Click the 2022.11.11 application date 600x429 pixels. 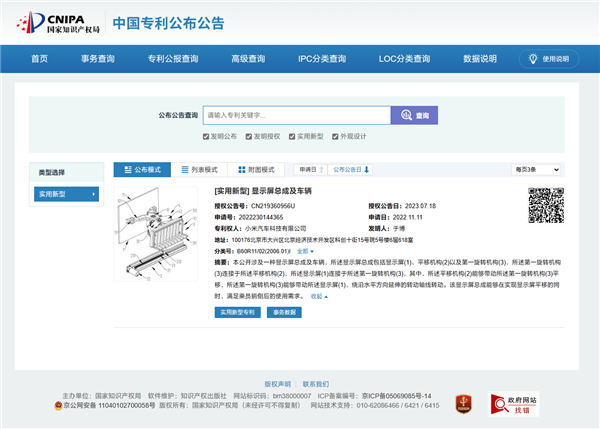pyautogui.click(x=408, y=217)
